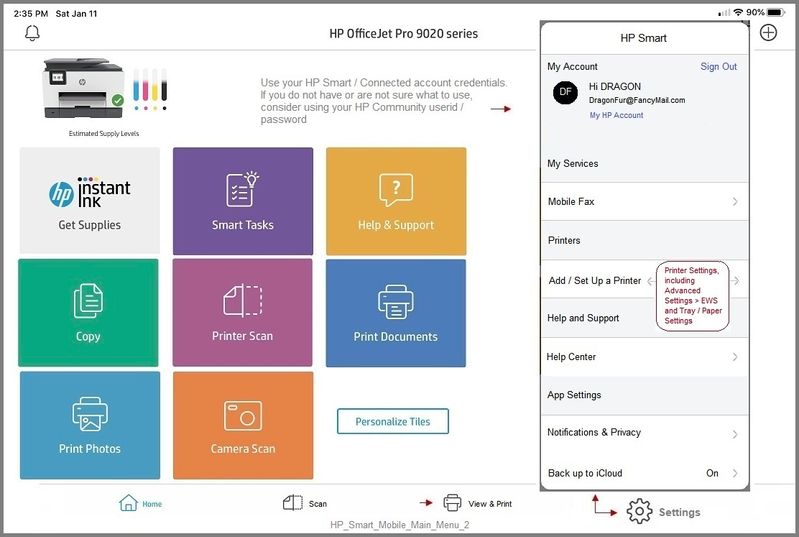Click the "Help and Support" heading text

coord(583,318)
